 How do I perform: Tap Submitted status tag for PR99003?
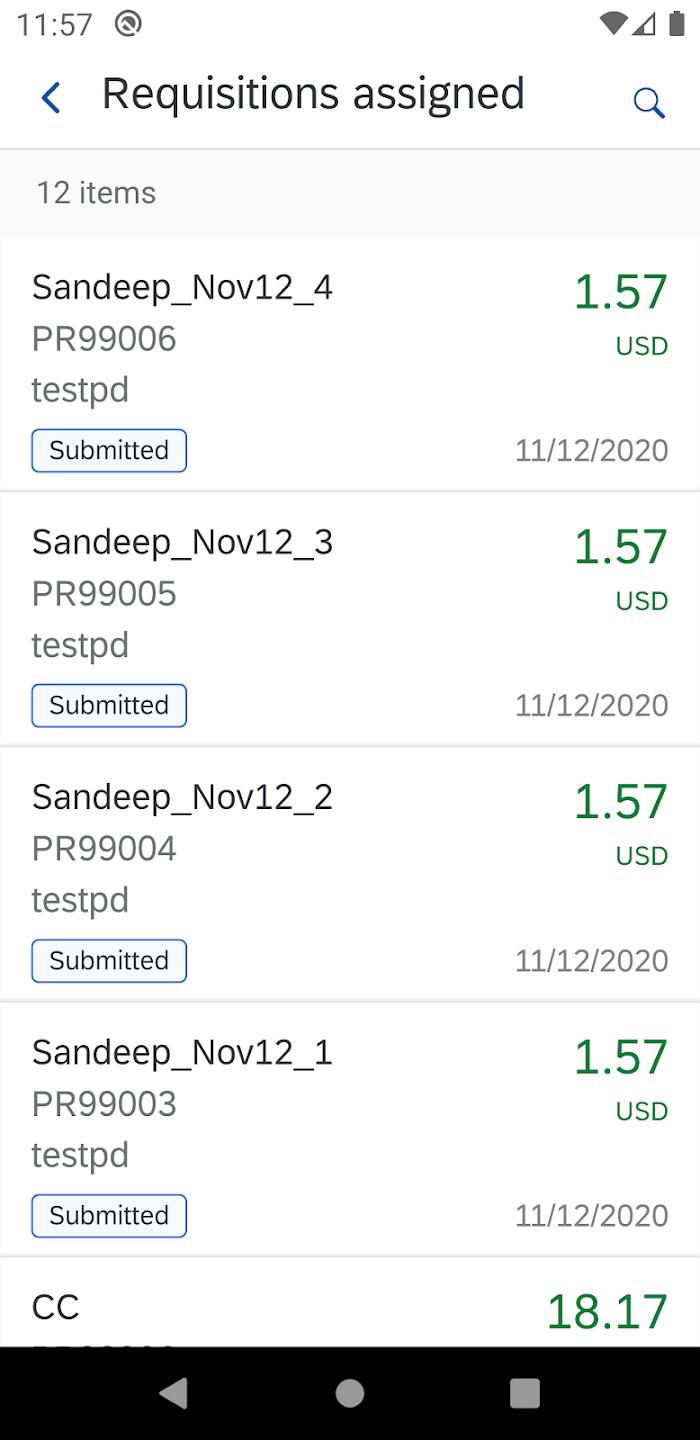pyautogui.click(x=109, y=1216)
